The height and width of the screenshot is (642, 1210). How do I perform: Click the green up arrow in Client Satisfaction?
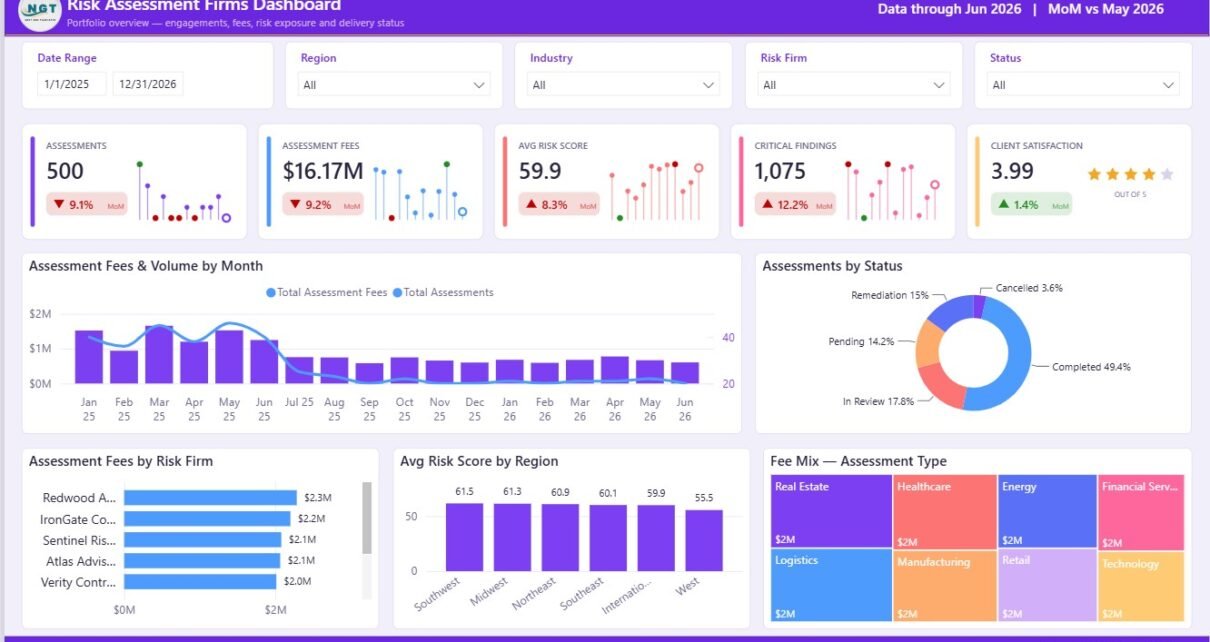point(1003,205)
